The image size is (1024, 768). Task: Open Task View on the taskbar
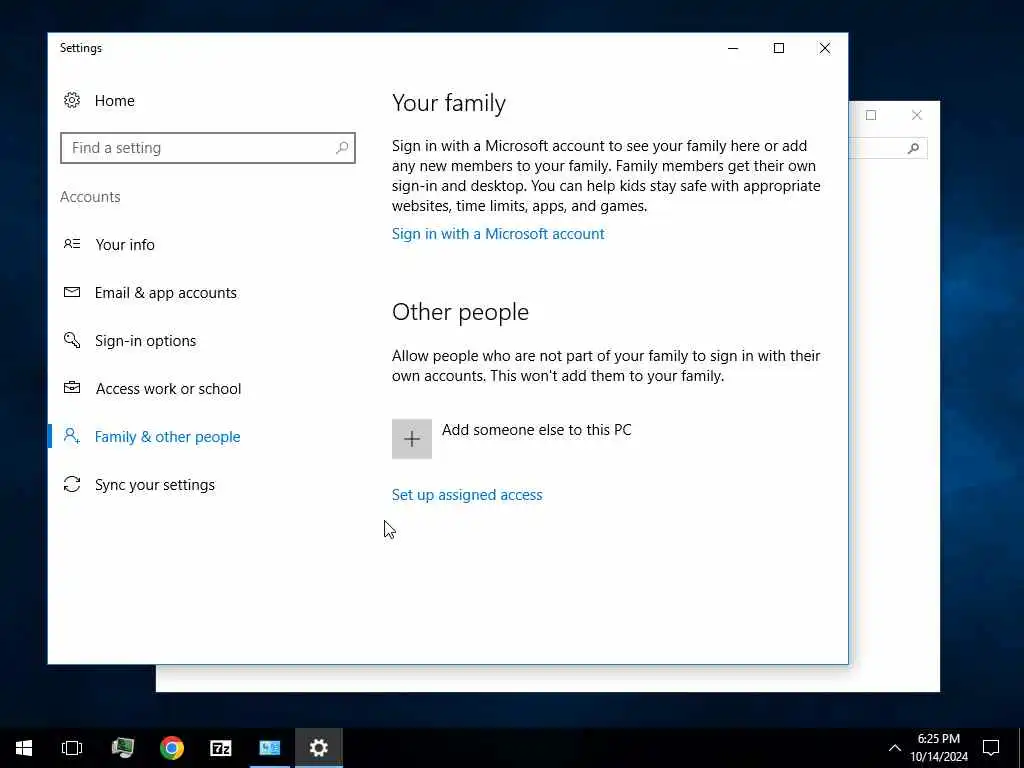click(72, 748)
